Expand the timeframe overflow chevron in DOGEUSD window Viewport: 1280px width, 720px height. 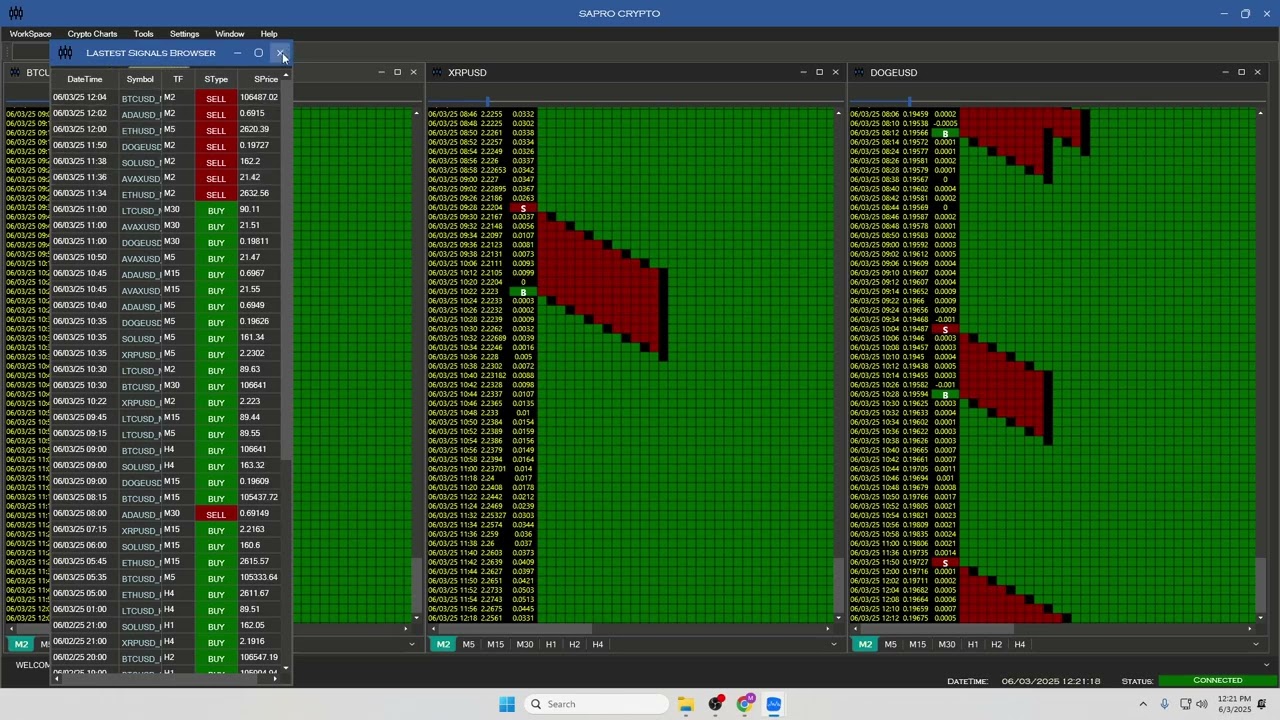click(x=1255, y=644)
